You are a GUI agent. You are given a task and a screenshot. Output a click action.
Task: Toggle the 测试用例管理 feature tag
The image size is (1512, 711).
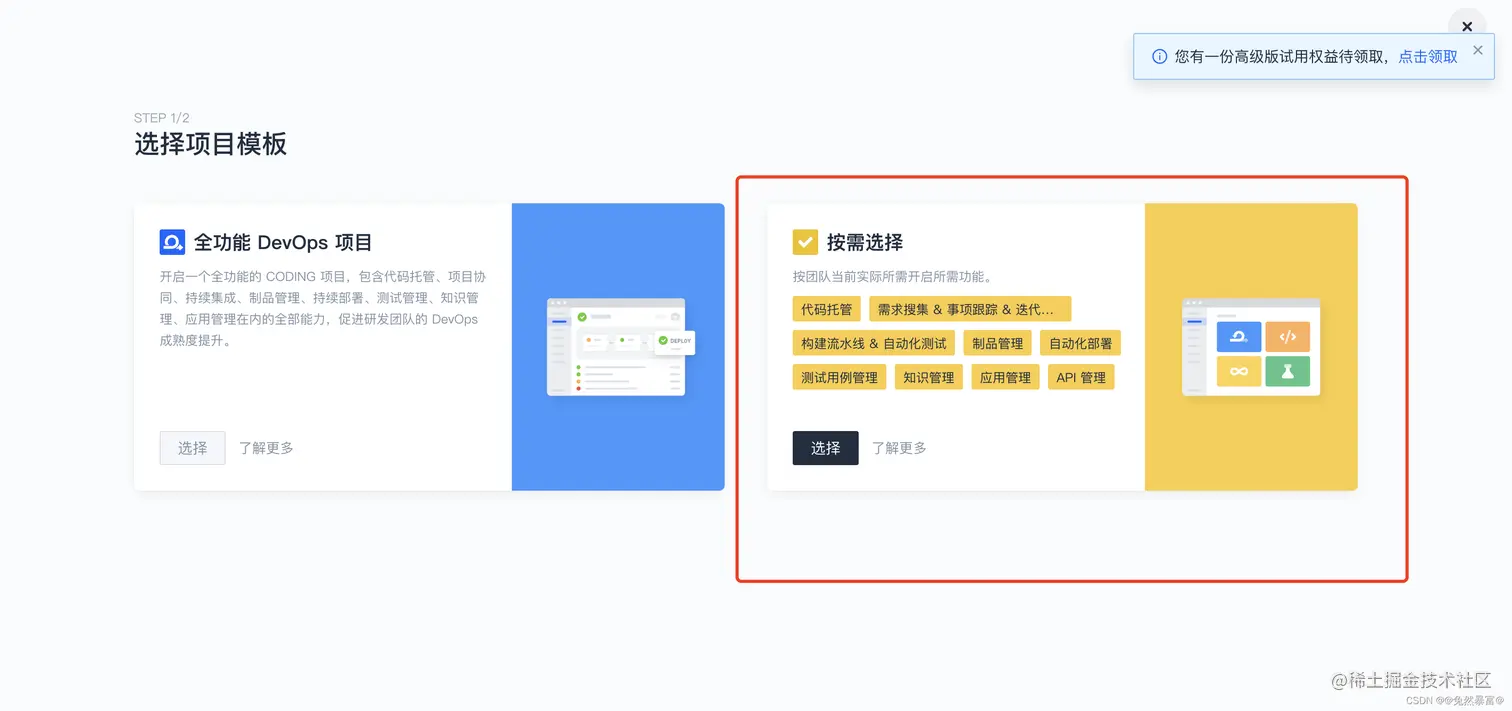click(x=839, y=377)
